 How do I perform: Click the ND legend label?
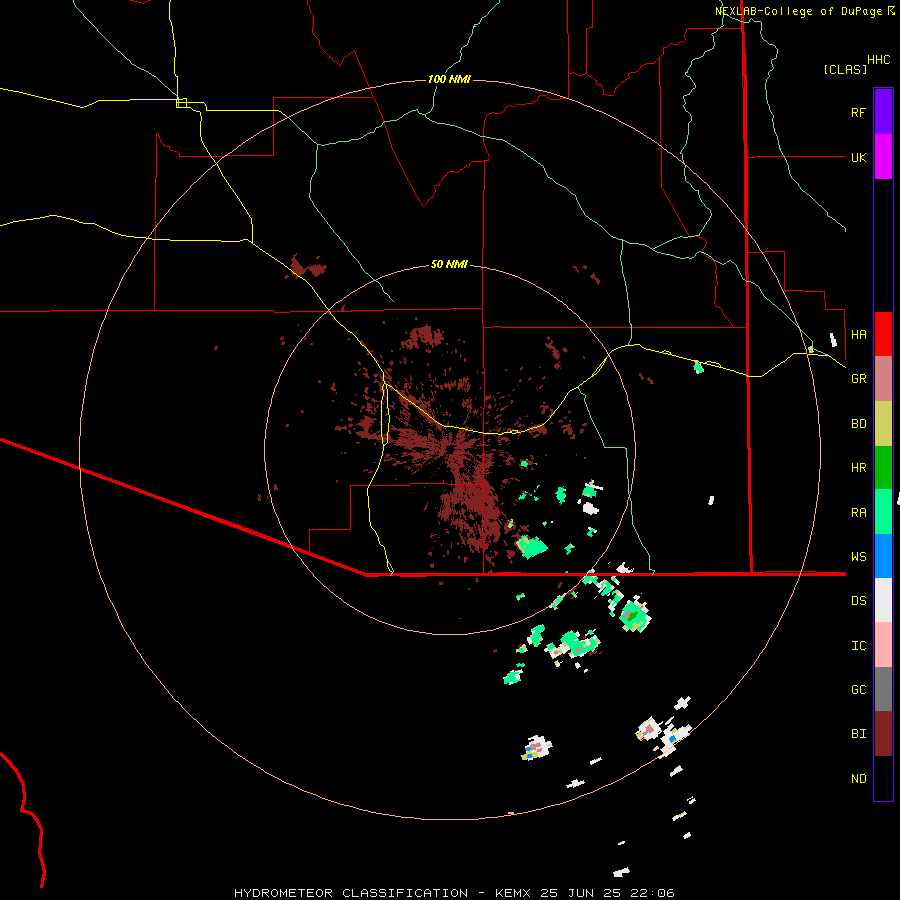(859, 779)
